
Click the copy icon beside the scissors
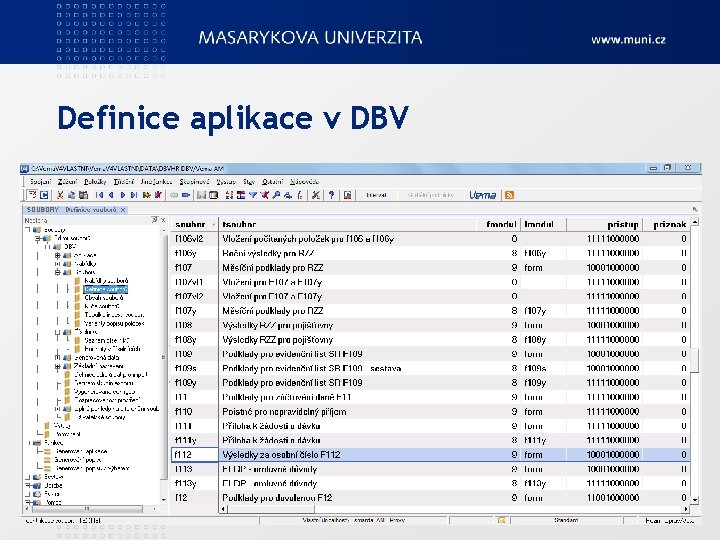71,195
